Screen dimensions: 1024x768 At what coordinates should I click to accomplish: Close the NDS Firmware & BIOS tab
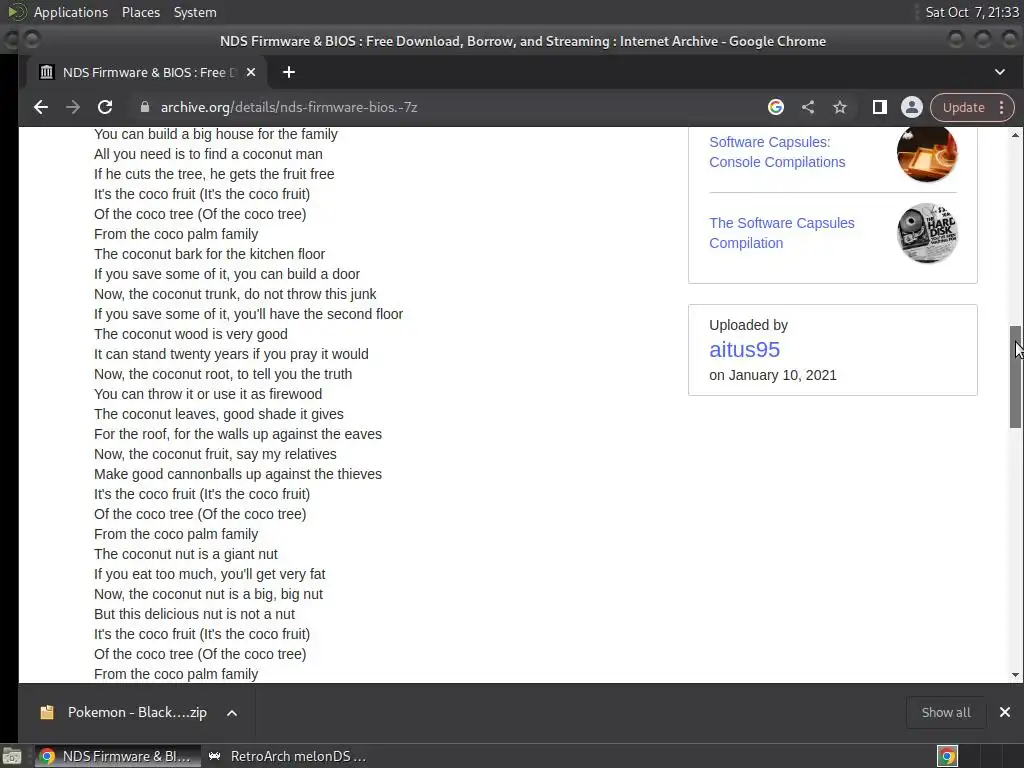pos(251,72)
